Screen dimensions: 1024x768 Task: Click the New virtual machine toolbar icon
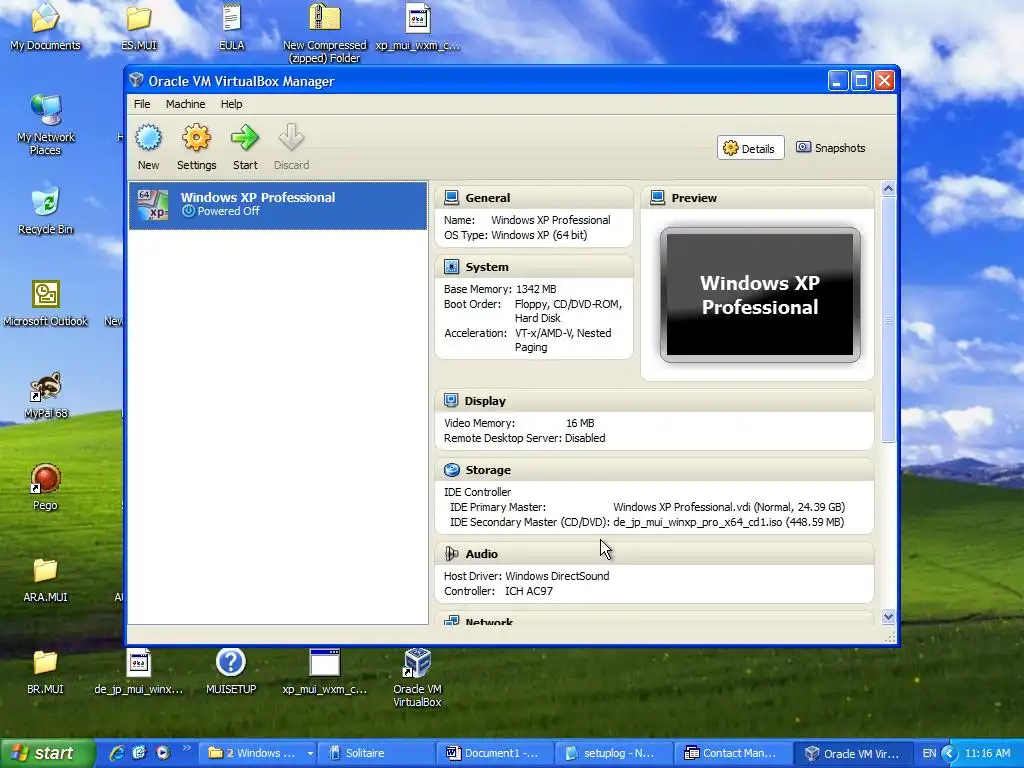click(148, 138)
